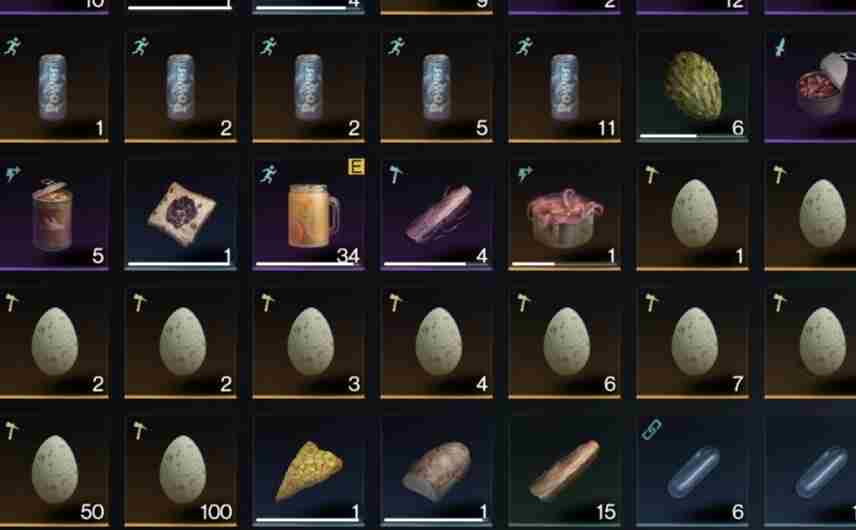The width and height of the screenshot is (856, 530).
Task: Click the egg stack of 3
Action: click(309, 343)
